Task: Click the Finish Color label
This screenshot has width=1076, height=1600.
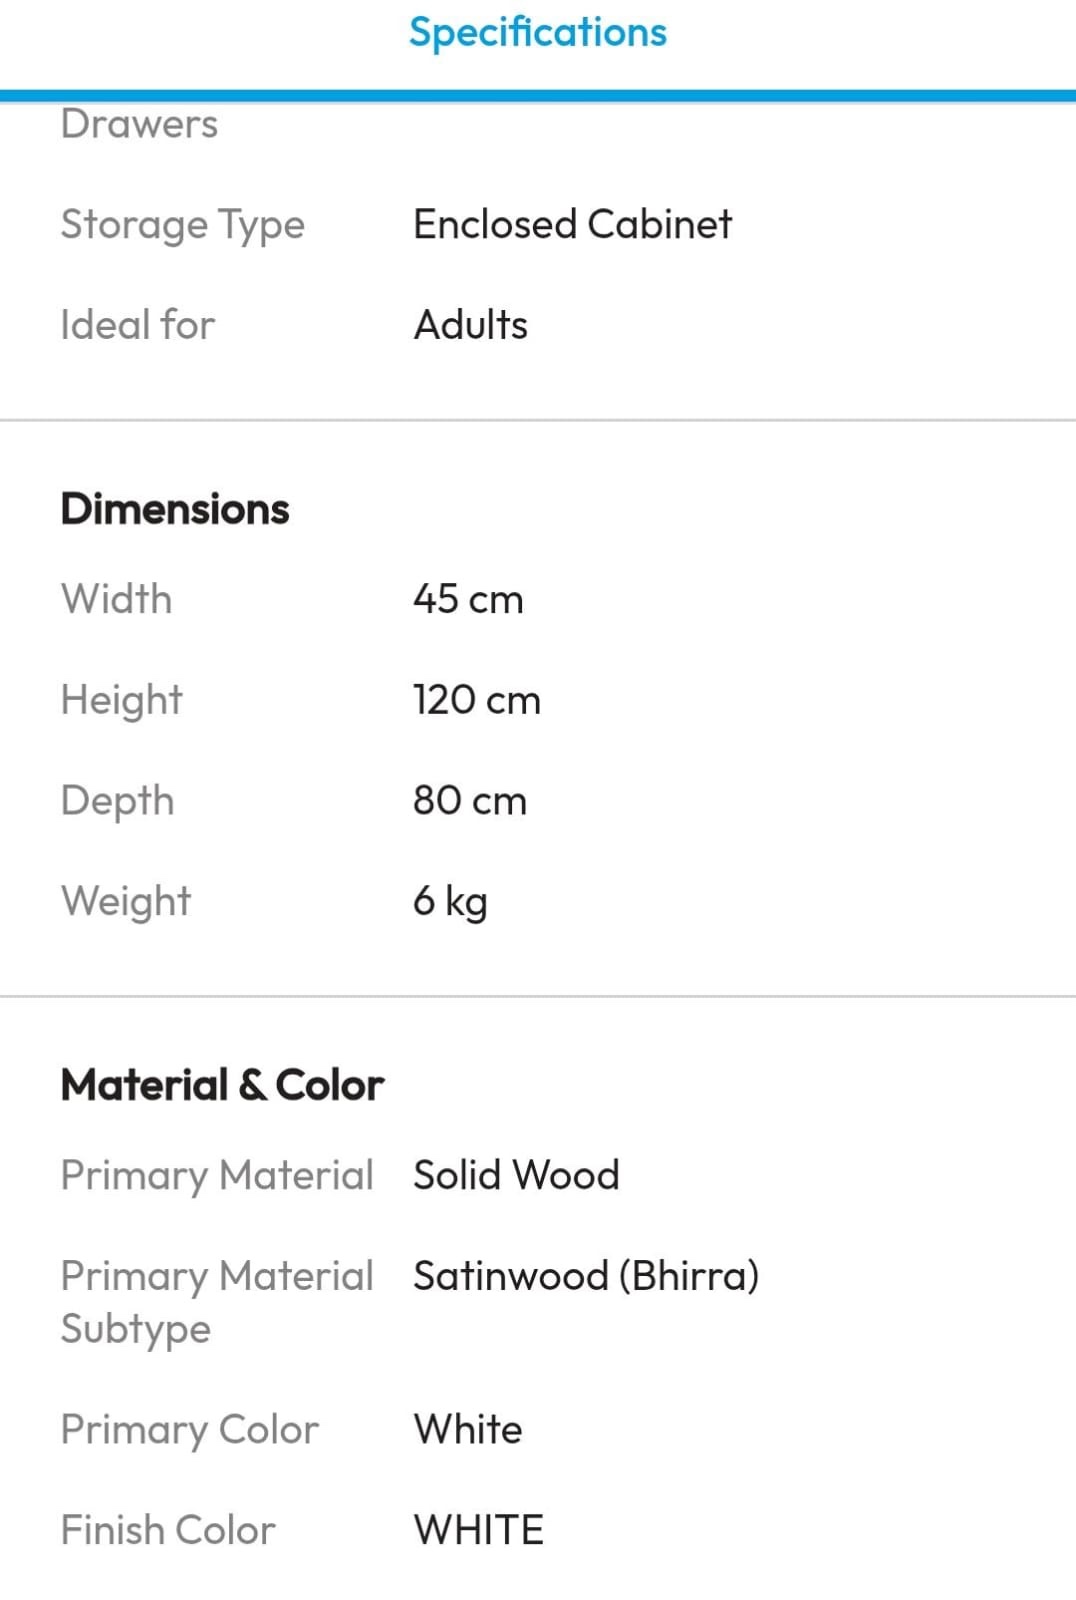Action: pos(168,1530)
